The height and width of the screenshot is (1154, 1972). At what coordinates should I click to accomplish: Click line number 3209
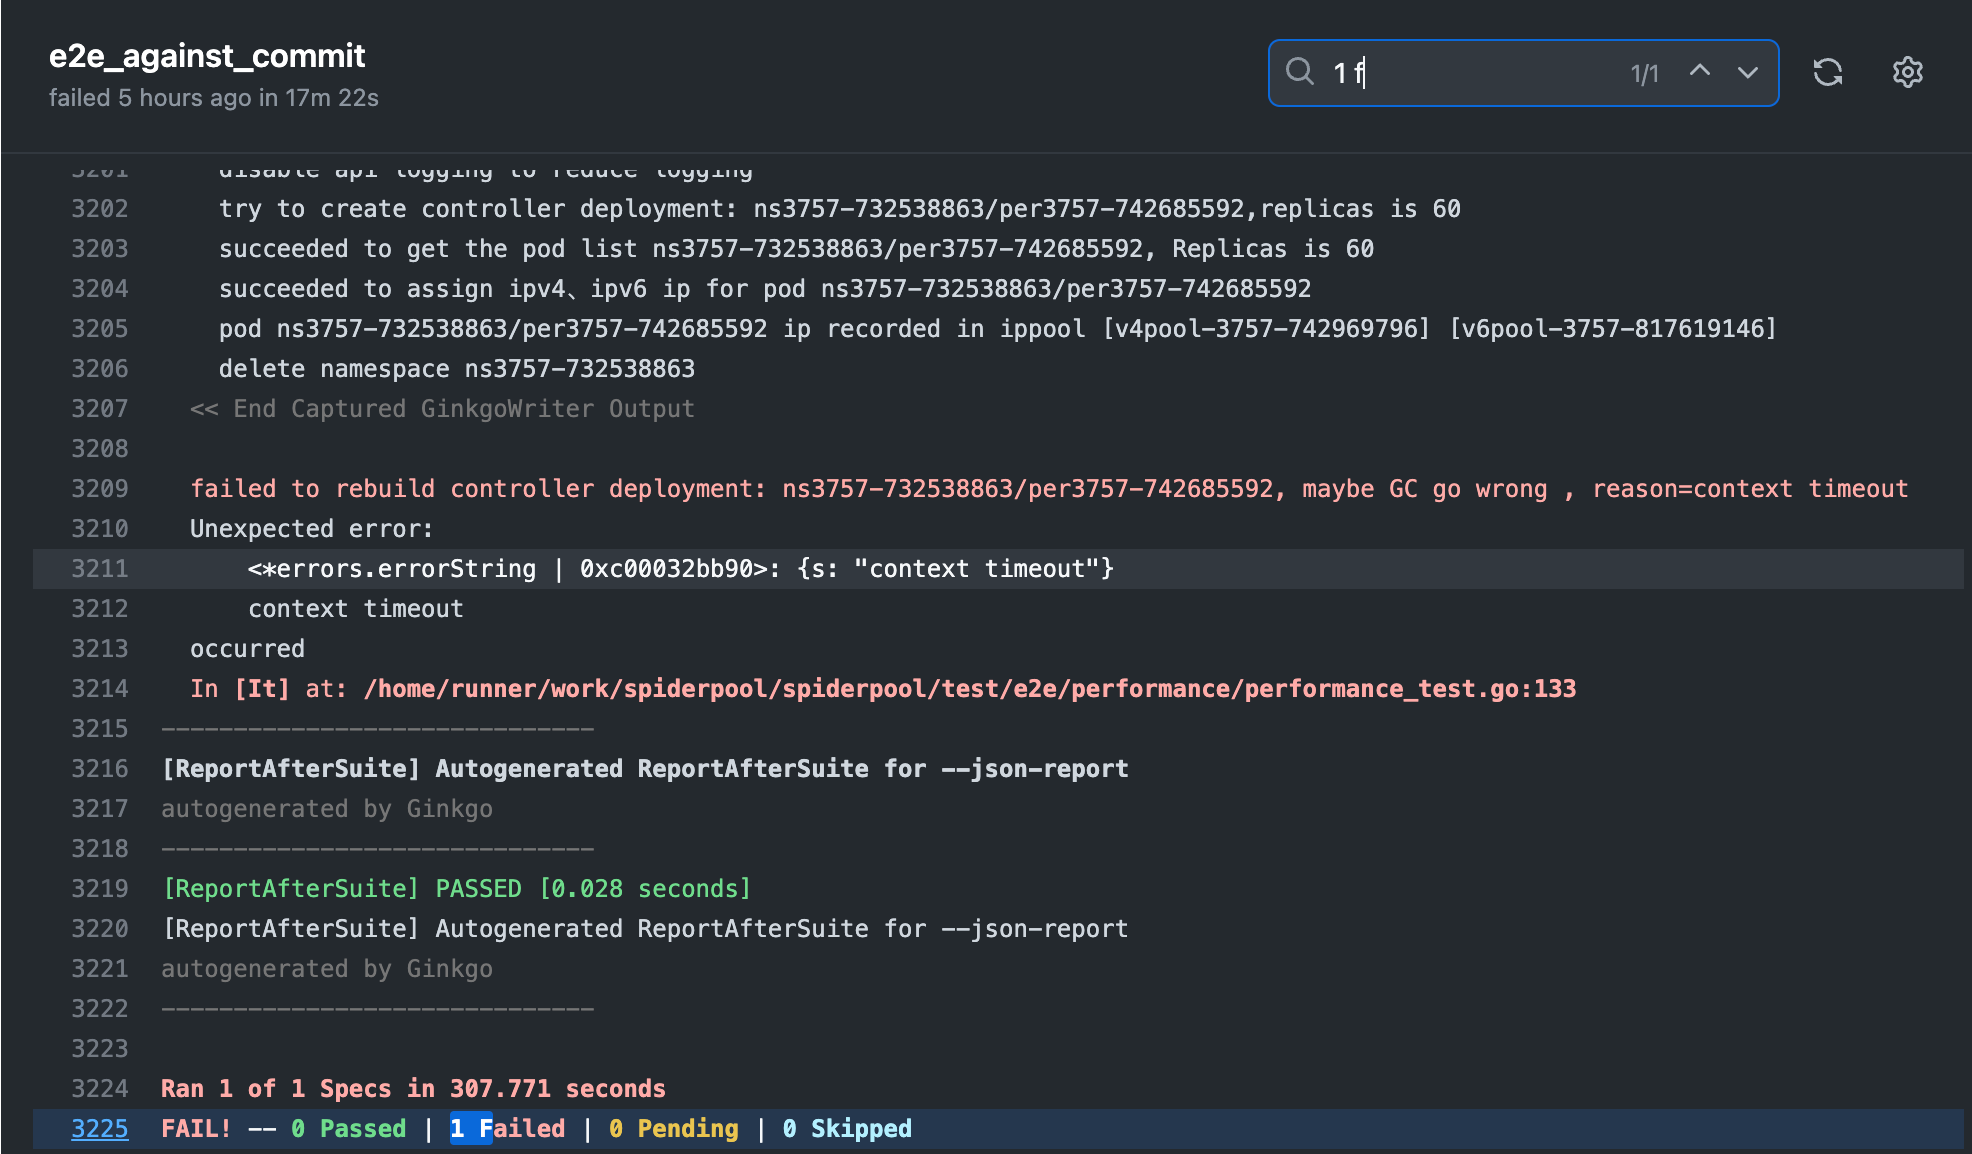99,489
